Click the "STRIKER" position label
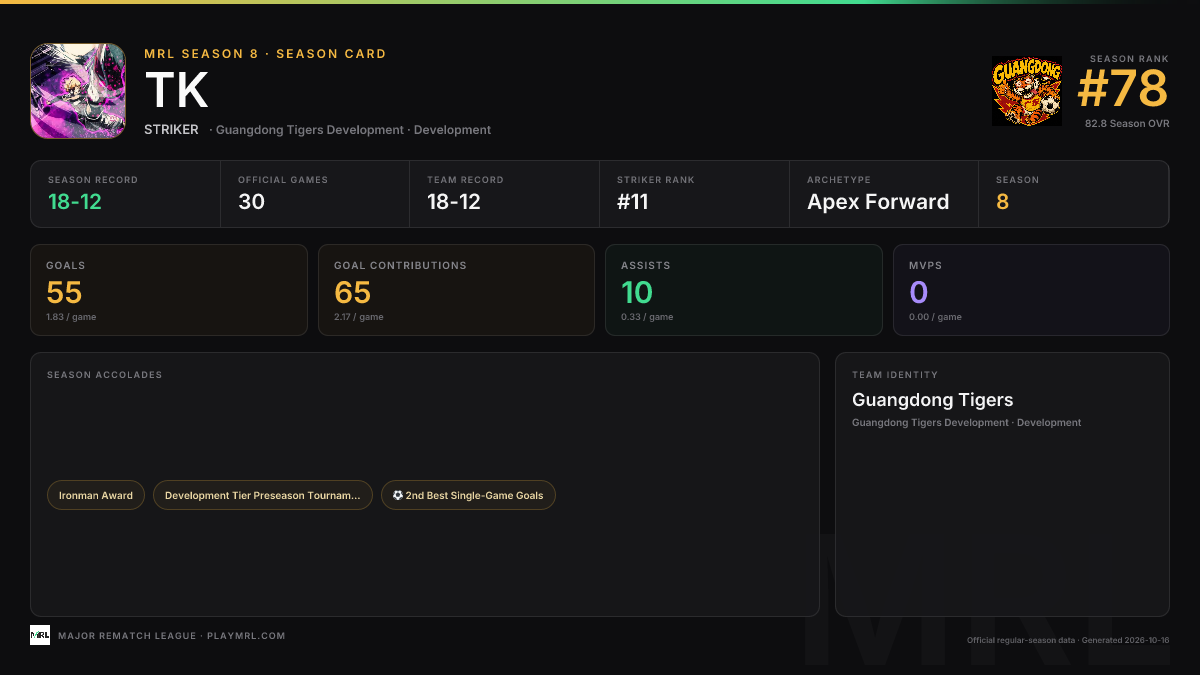Image resolution: width=1200 pixels, height=675 pixels. pyautogui.click(x=171, y=130)
